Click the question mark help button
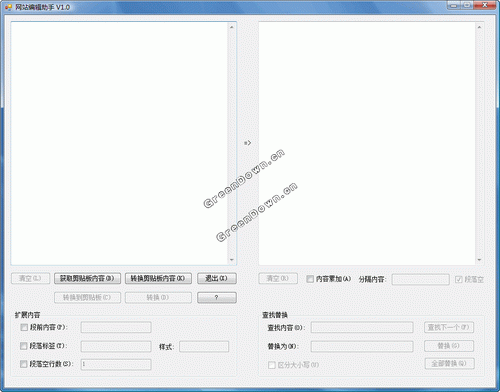This screenshot has width=500, height=392. (217, 297)
